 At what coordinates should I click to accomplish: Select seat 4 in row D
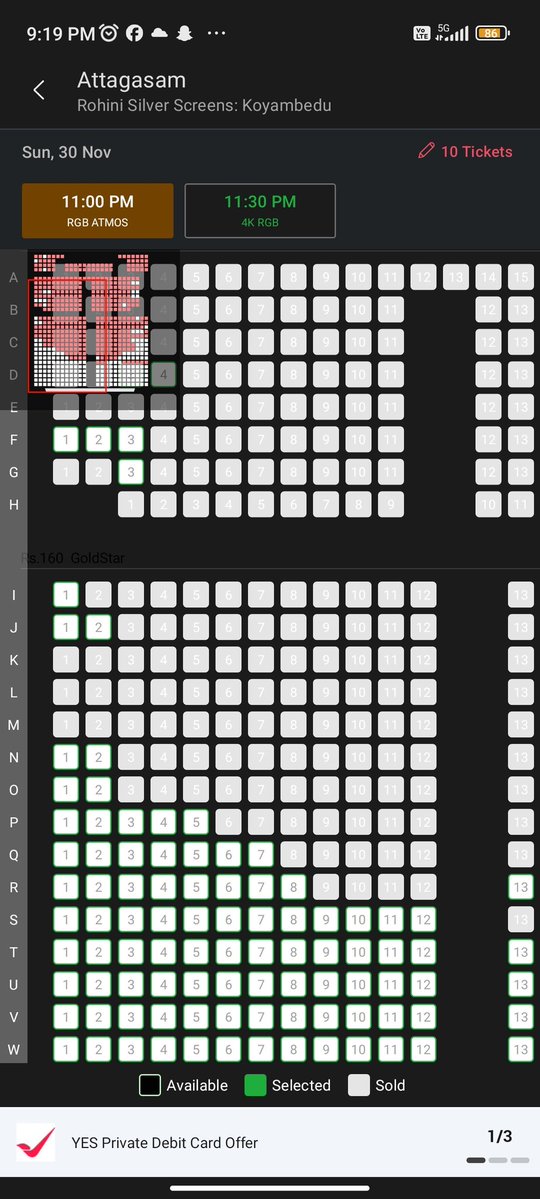(163, 374)
